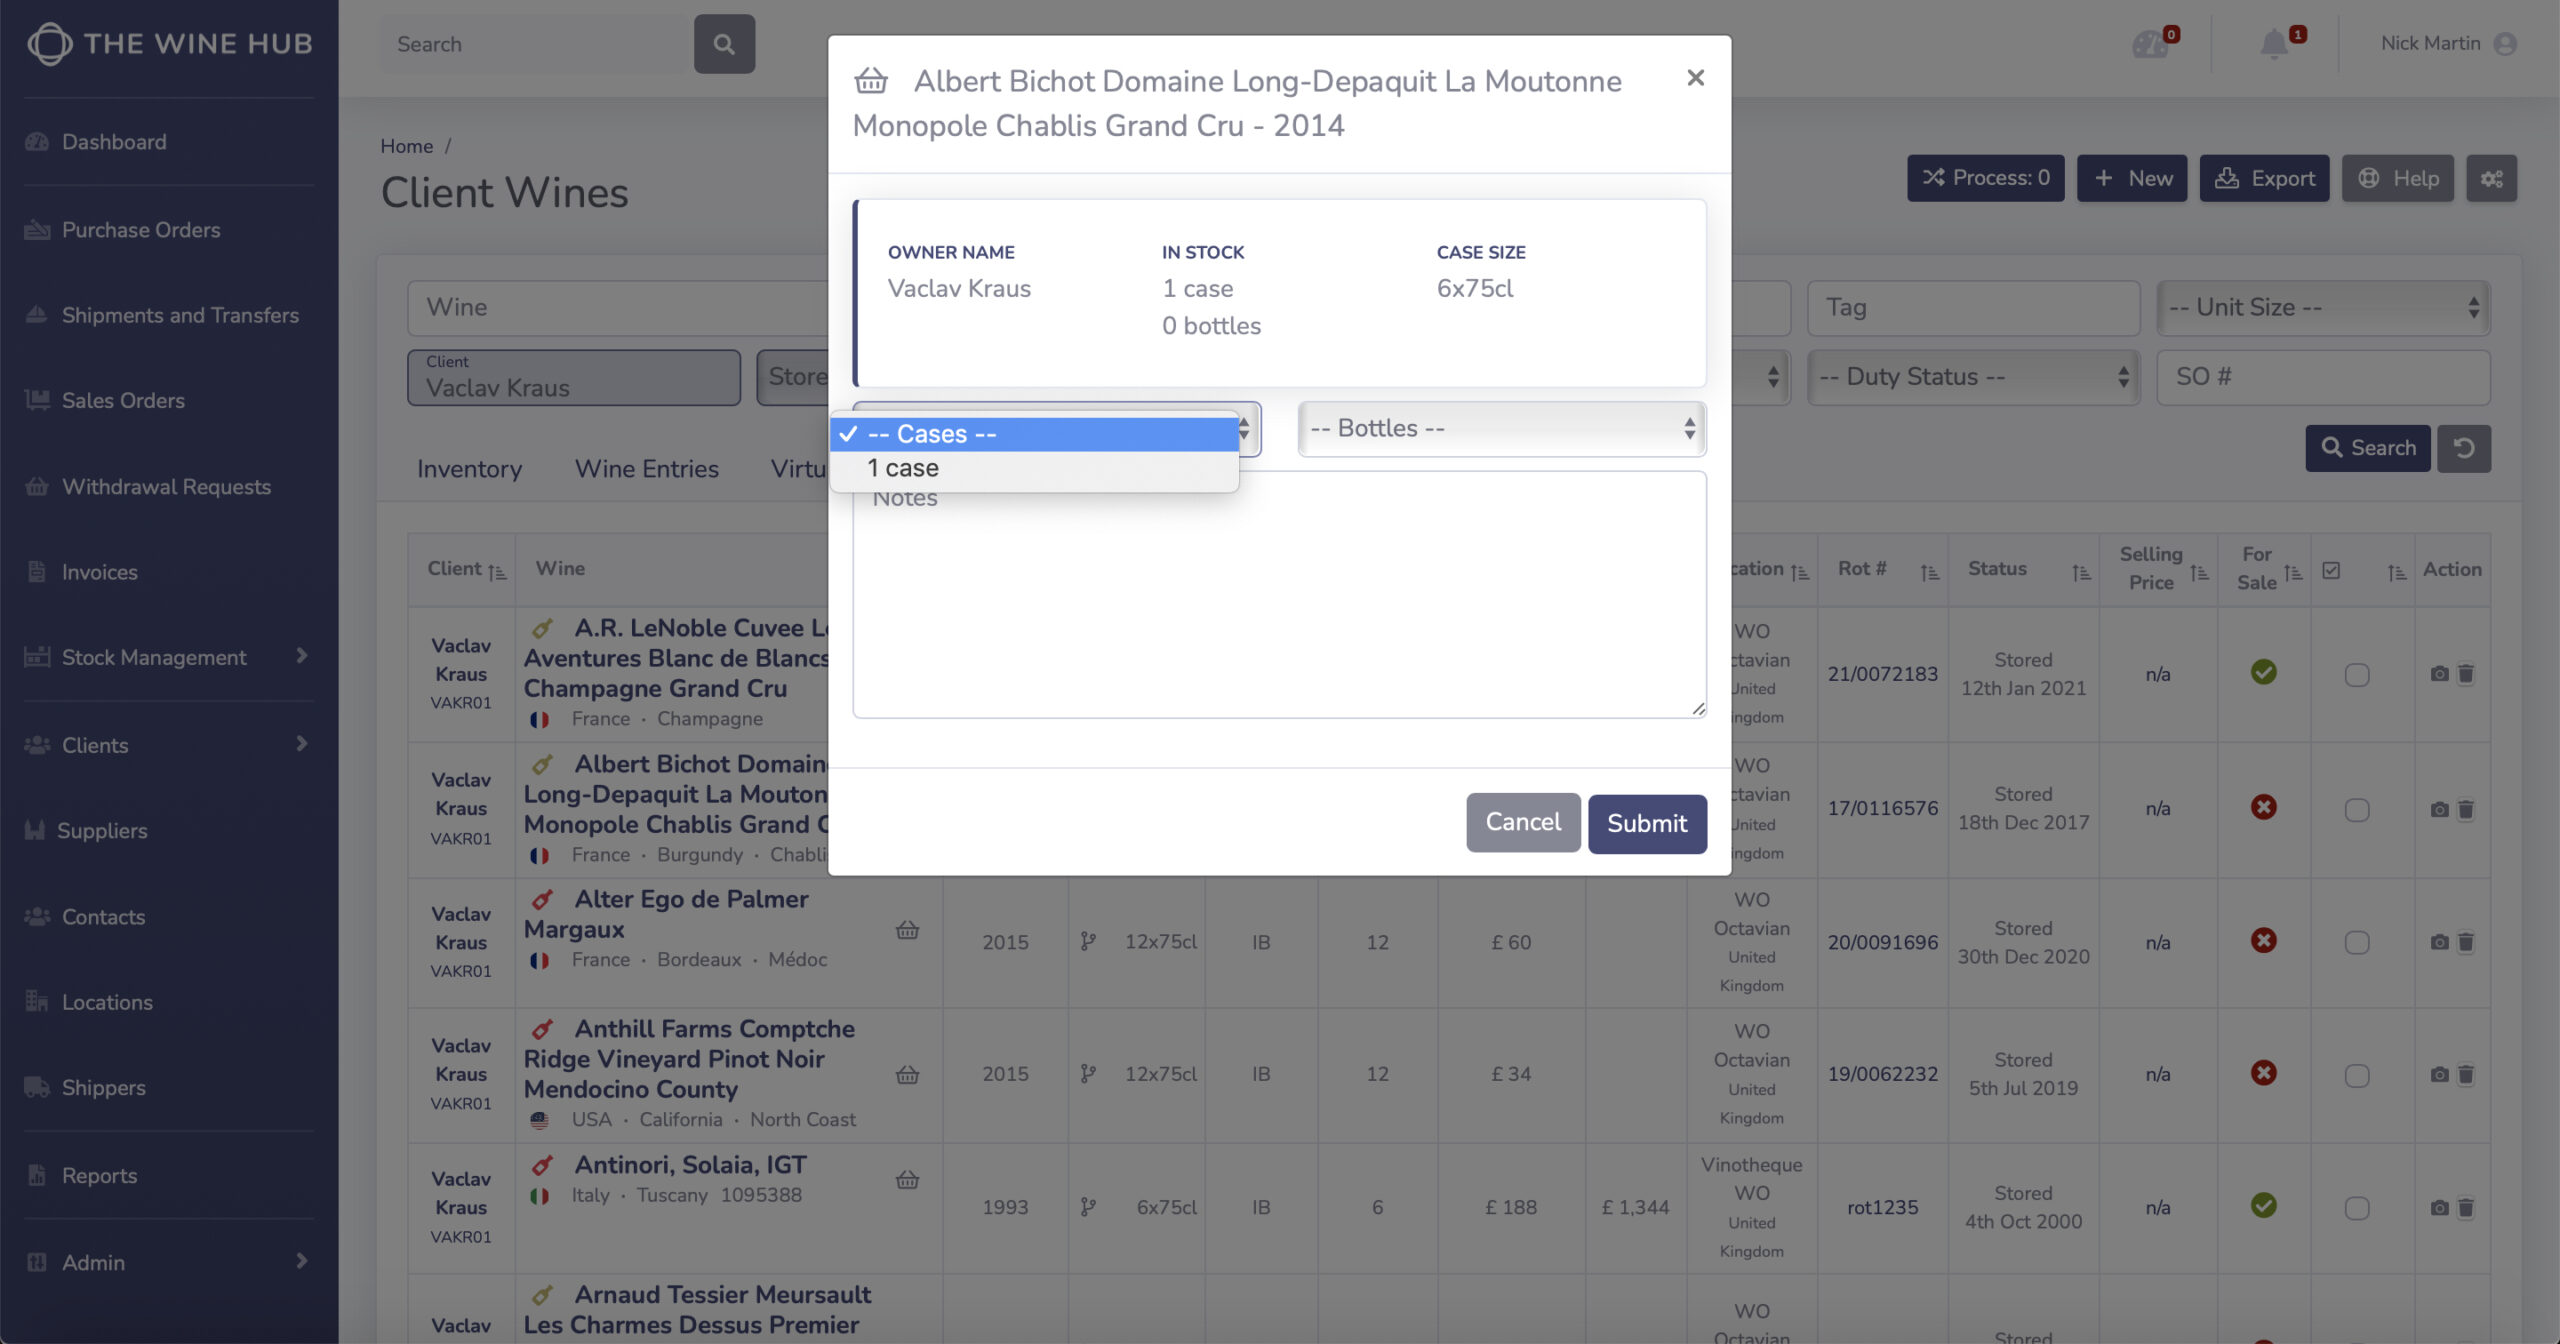Image resolution: width=2560 pixels, height=1344 pixels.
Task: Tick checkbox in rot 21/0072183 row
Action: tap(2357, 675)
